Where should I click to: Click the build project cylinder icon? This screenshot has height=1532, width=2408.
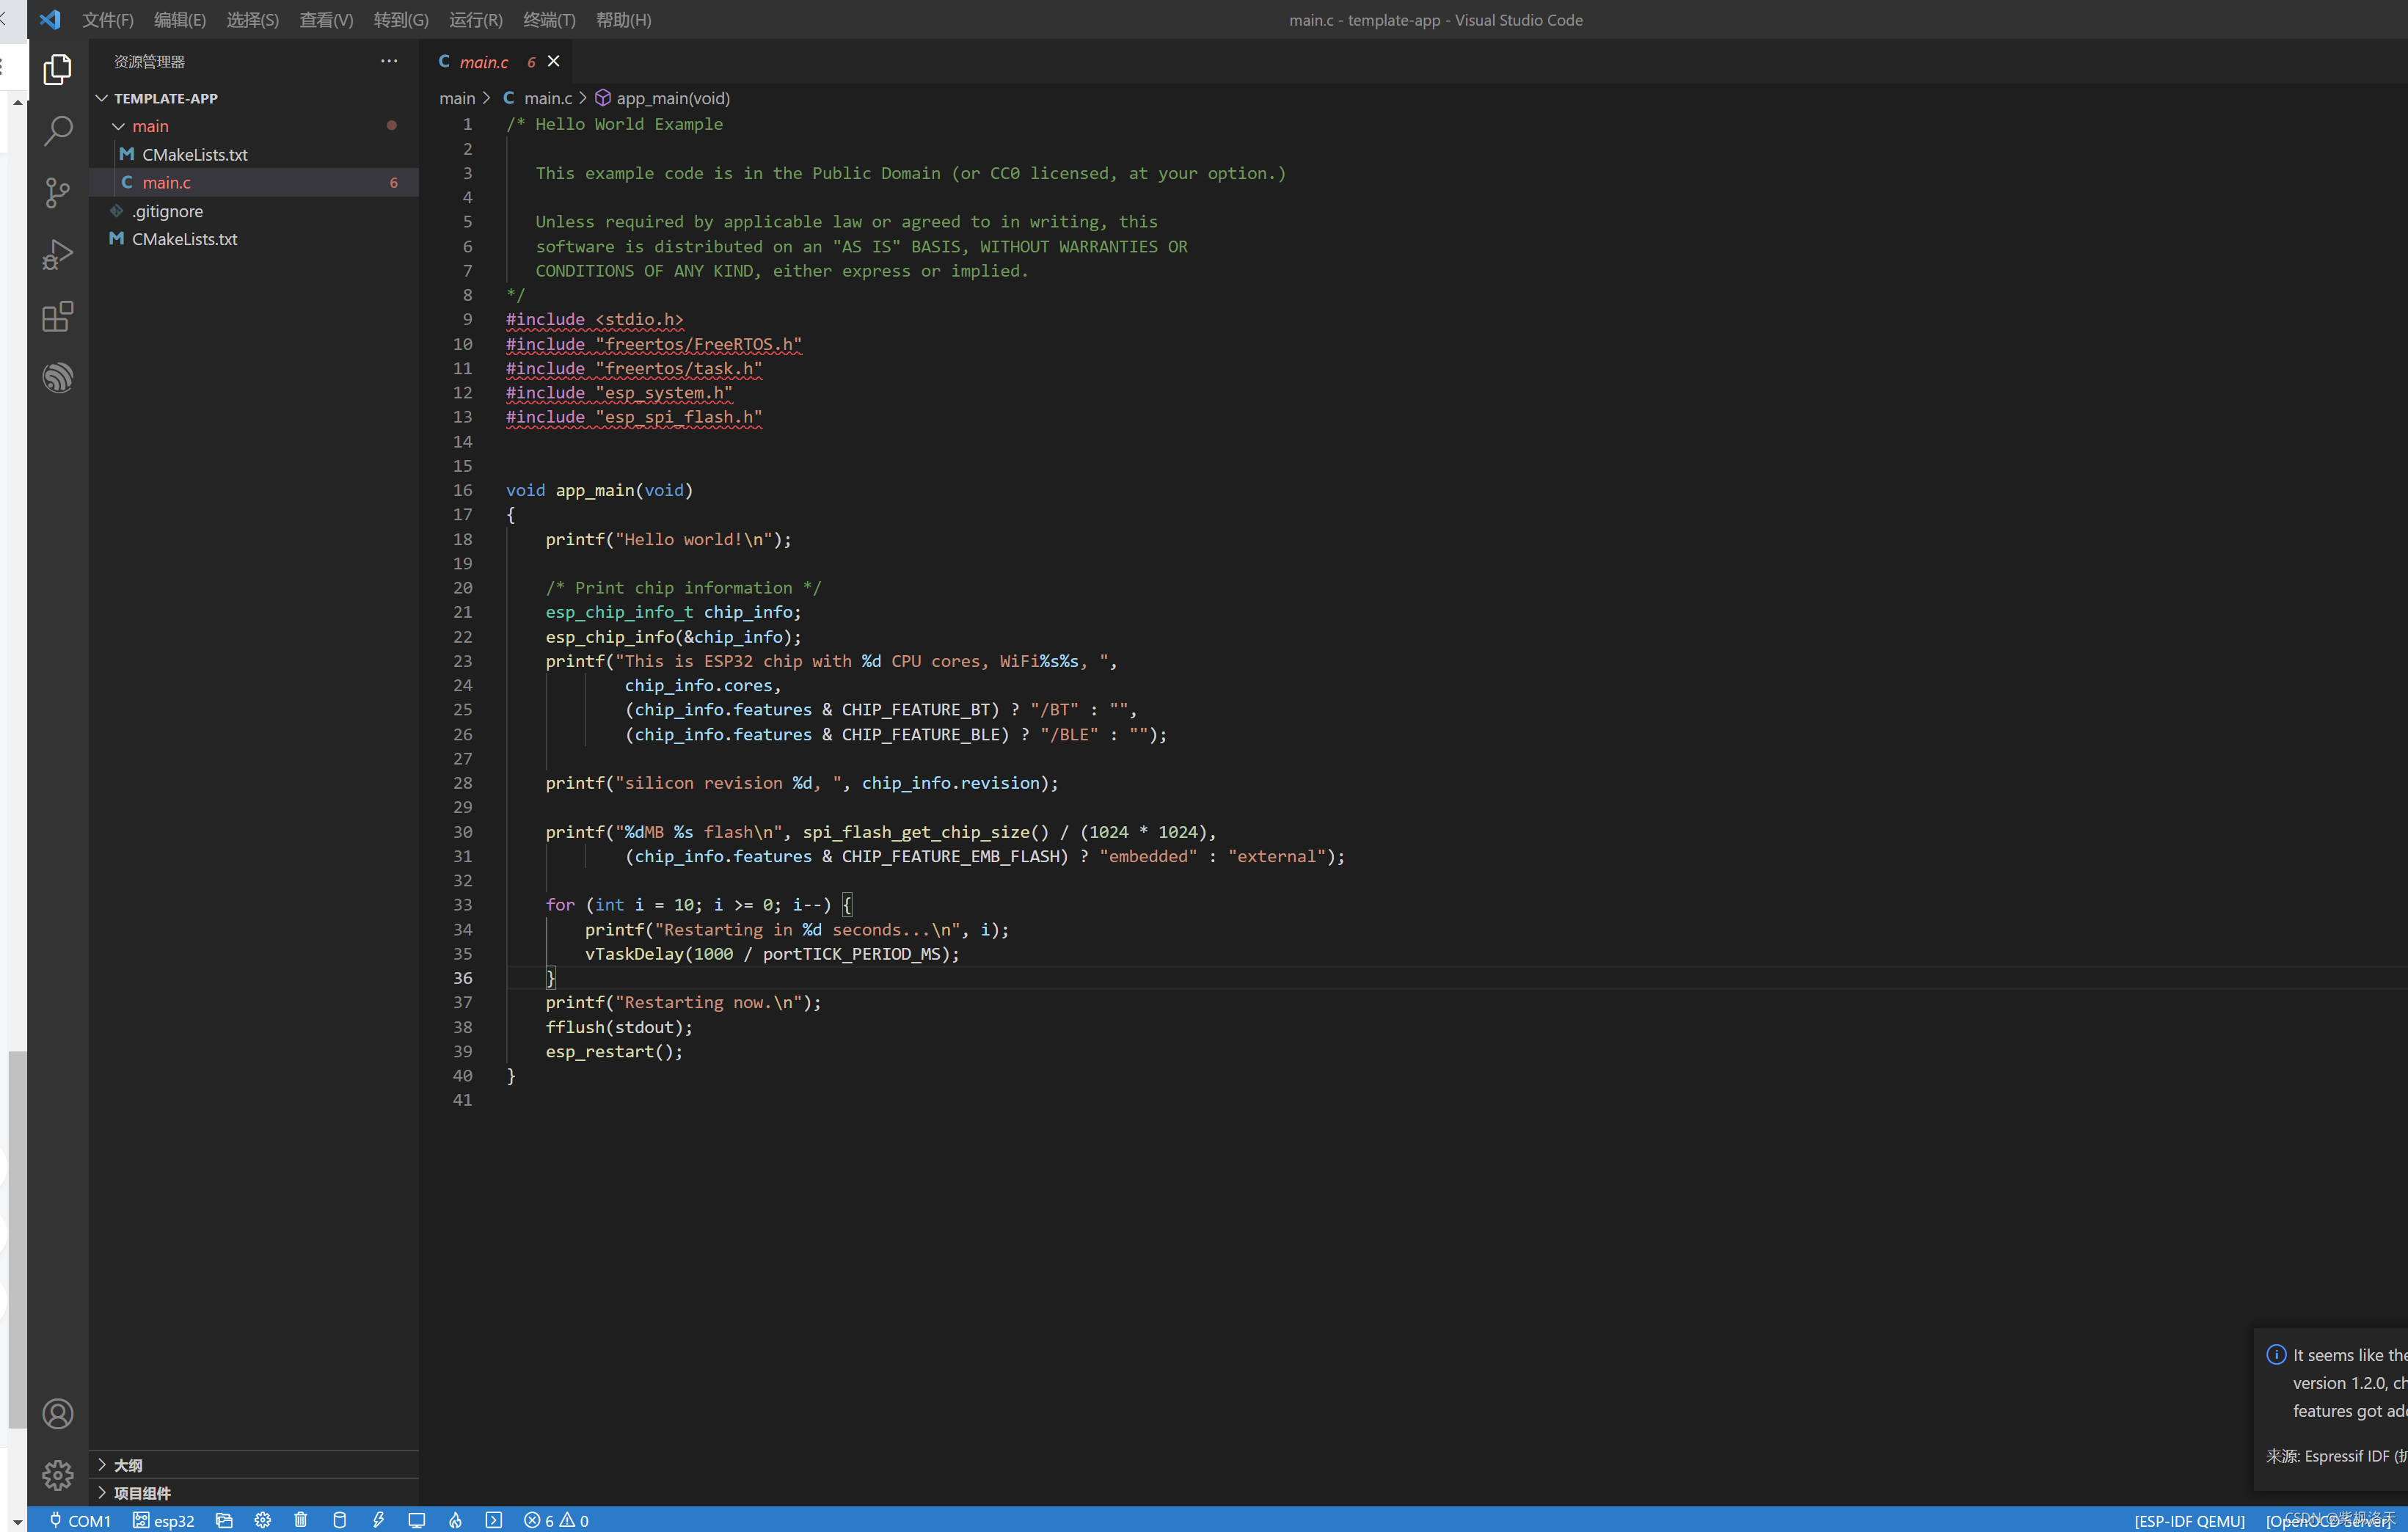tap(339, 1520)
